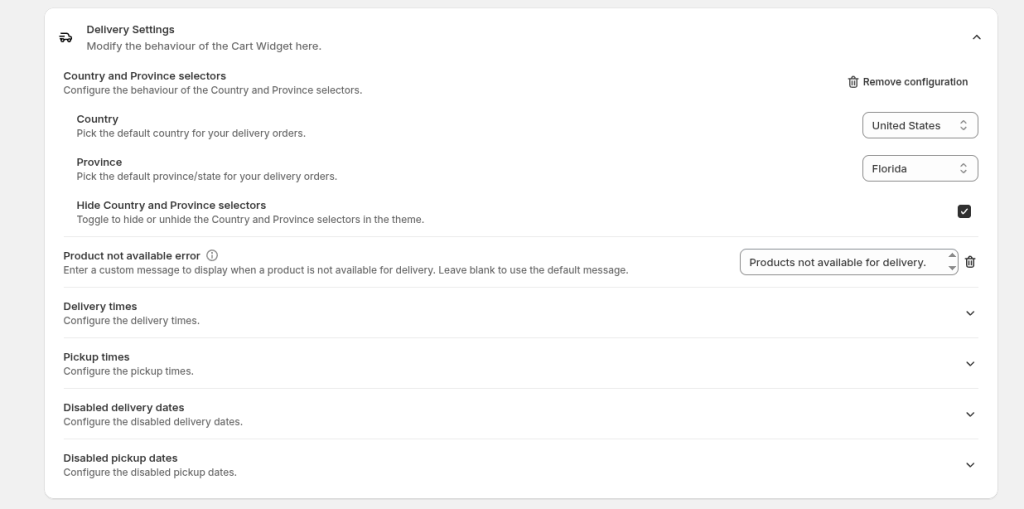Screen dimensions: 1024x509
Task: Expand Pickup times using its chevron
Action: click(969, 364)
